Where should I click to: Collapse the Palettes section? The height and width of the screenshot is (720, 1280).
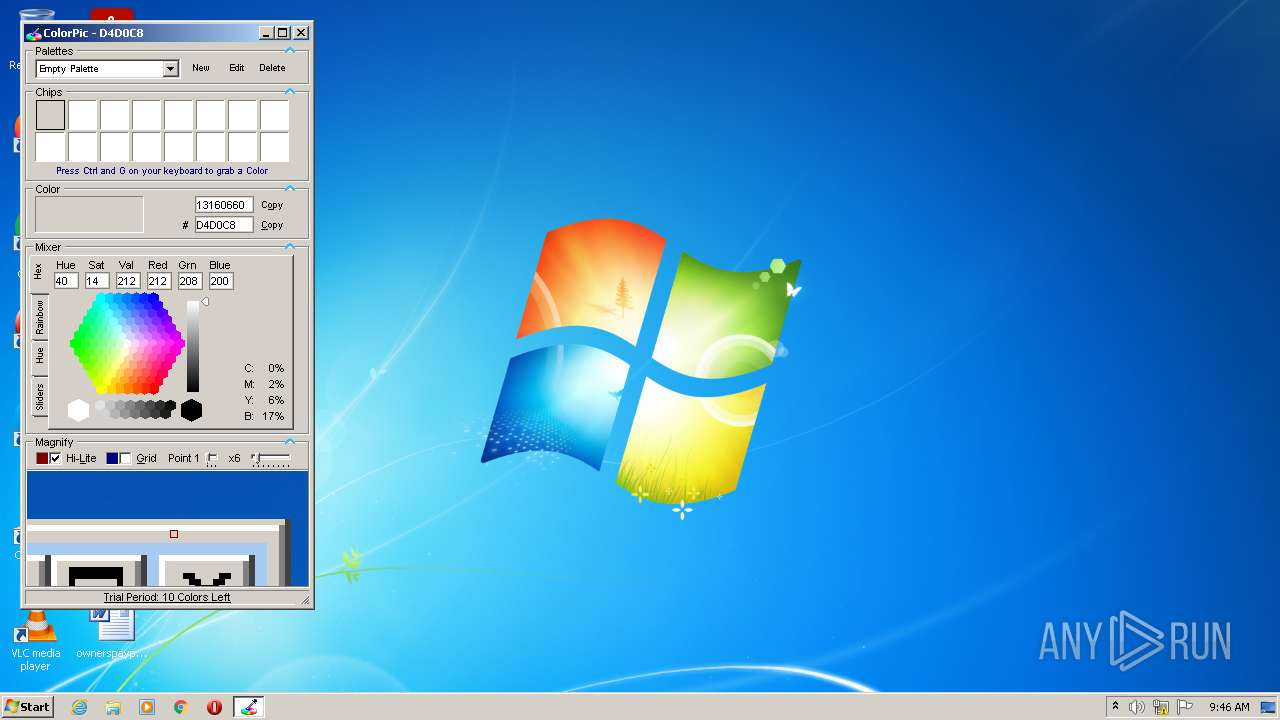(x=290, y=50)
